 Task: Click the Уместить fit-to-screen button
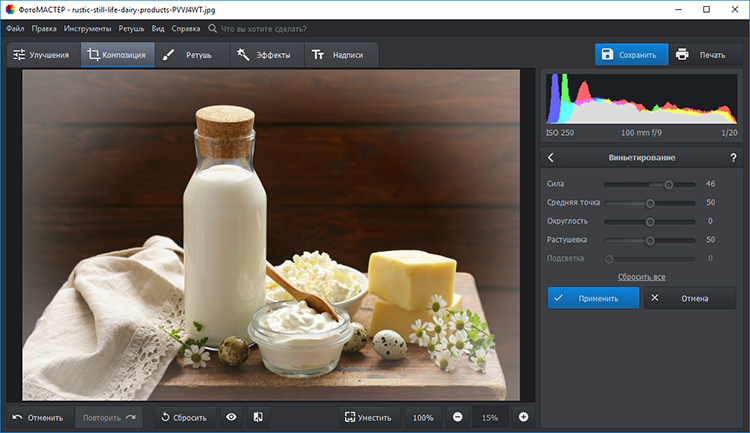point(367,417)
